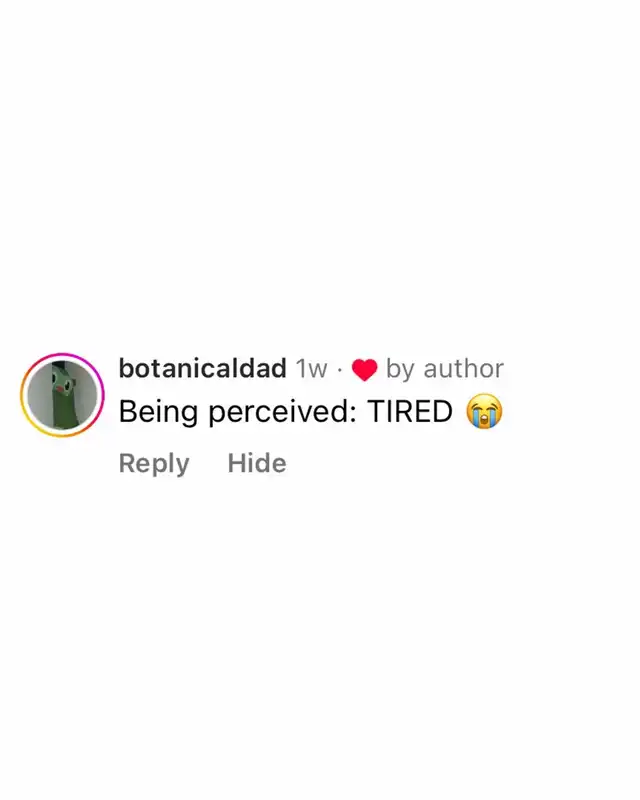The height and width of the screenshot is (800, 640).
Task: Select the 'by author' label
Action: coord(445,369)
